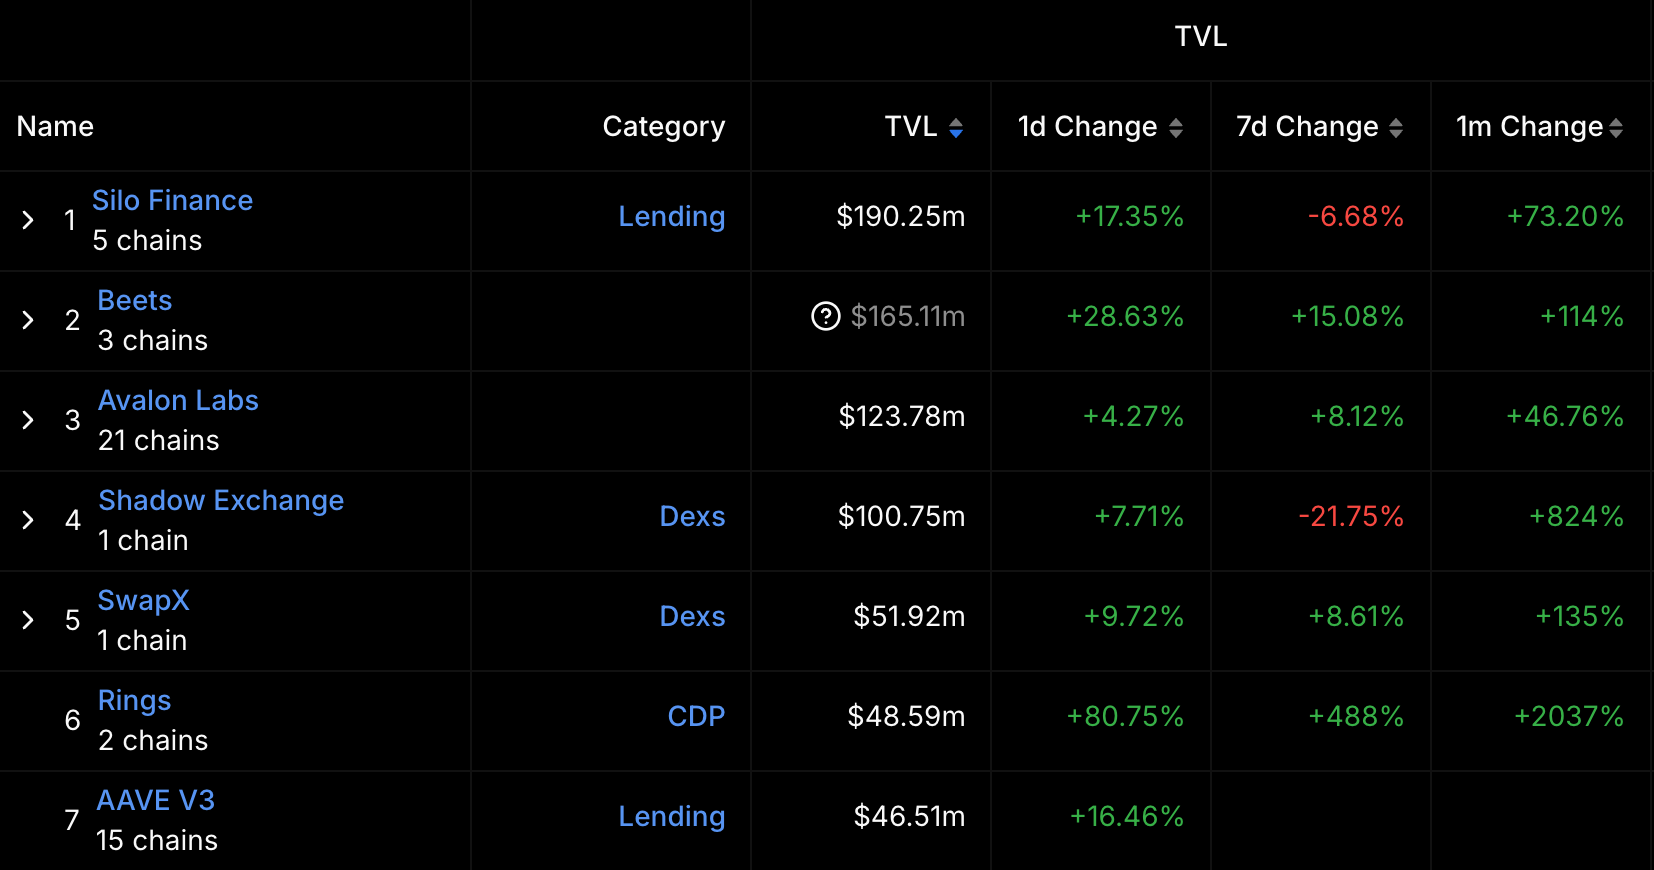Click the chevron next to Shadow Exchange
The width and height of the screenshot is (1654, 870).
pos(28,520)
